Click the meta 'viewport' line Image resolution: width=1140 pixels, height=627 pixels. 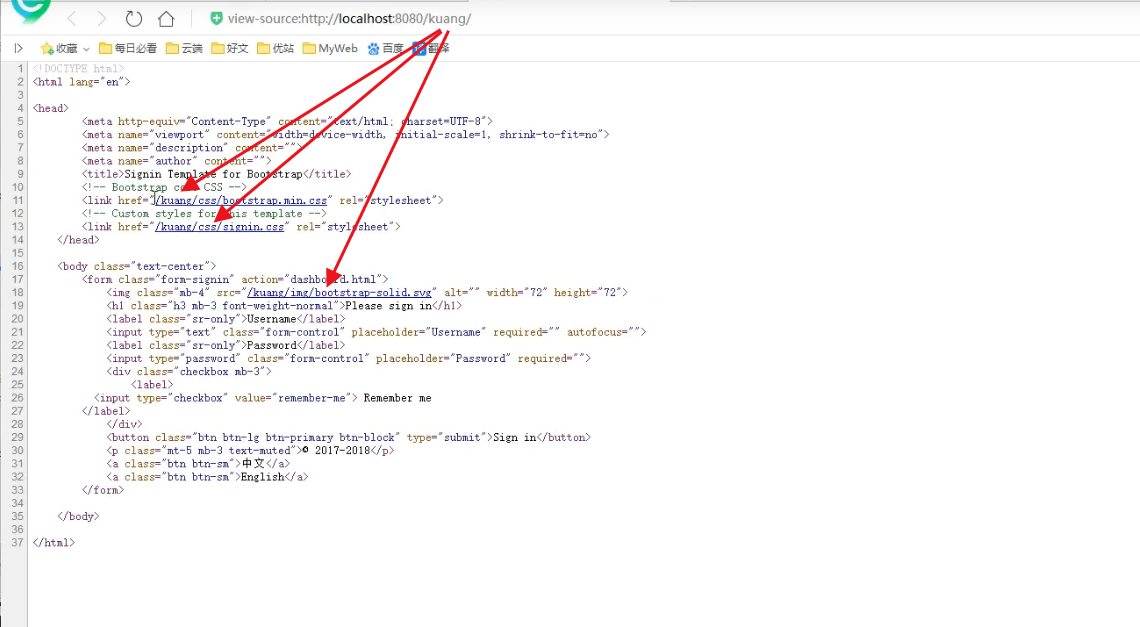coord(346,134)
